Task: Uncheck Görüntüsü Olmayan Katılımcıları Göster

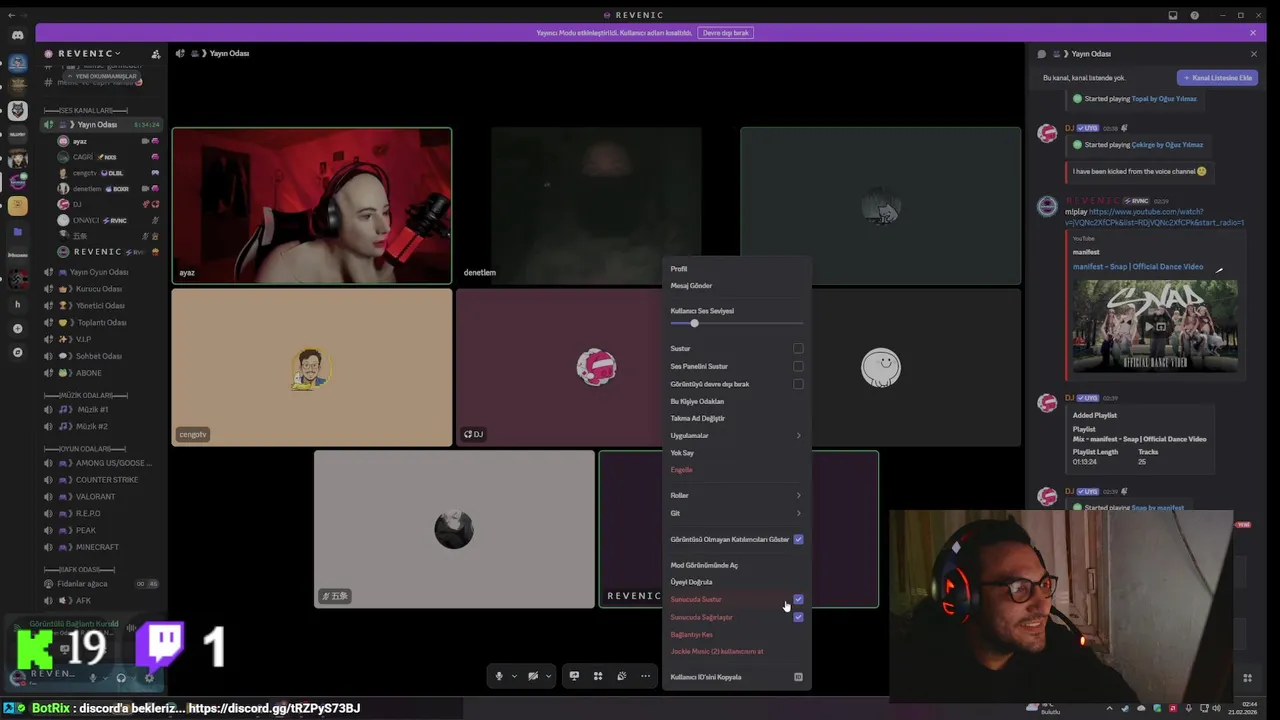Action: pos(798,539)
